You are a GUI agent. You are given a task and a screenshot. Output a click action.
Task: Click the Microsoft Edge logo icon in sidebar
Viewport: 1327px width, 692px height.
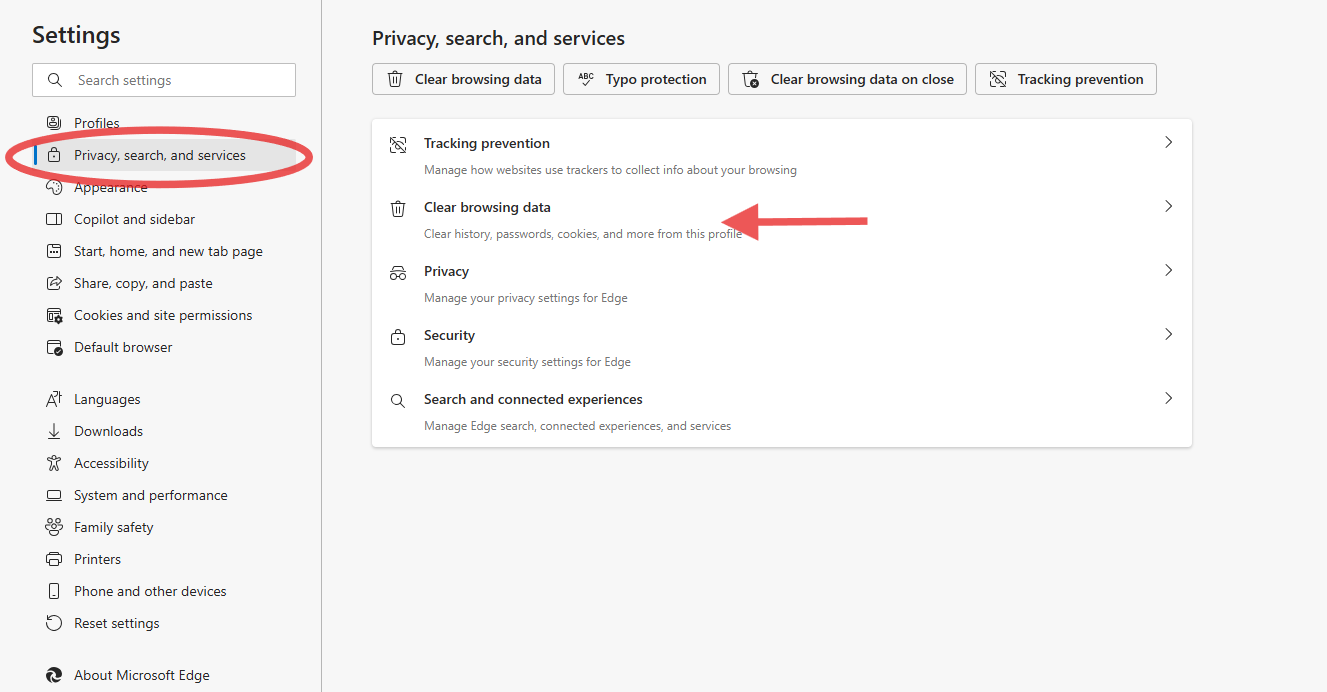pos(54,675)
